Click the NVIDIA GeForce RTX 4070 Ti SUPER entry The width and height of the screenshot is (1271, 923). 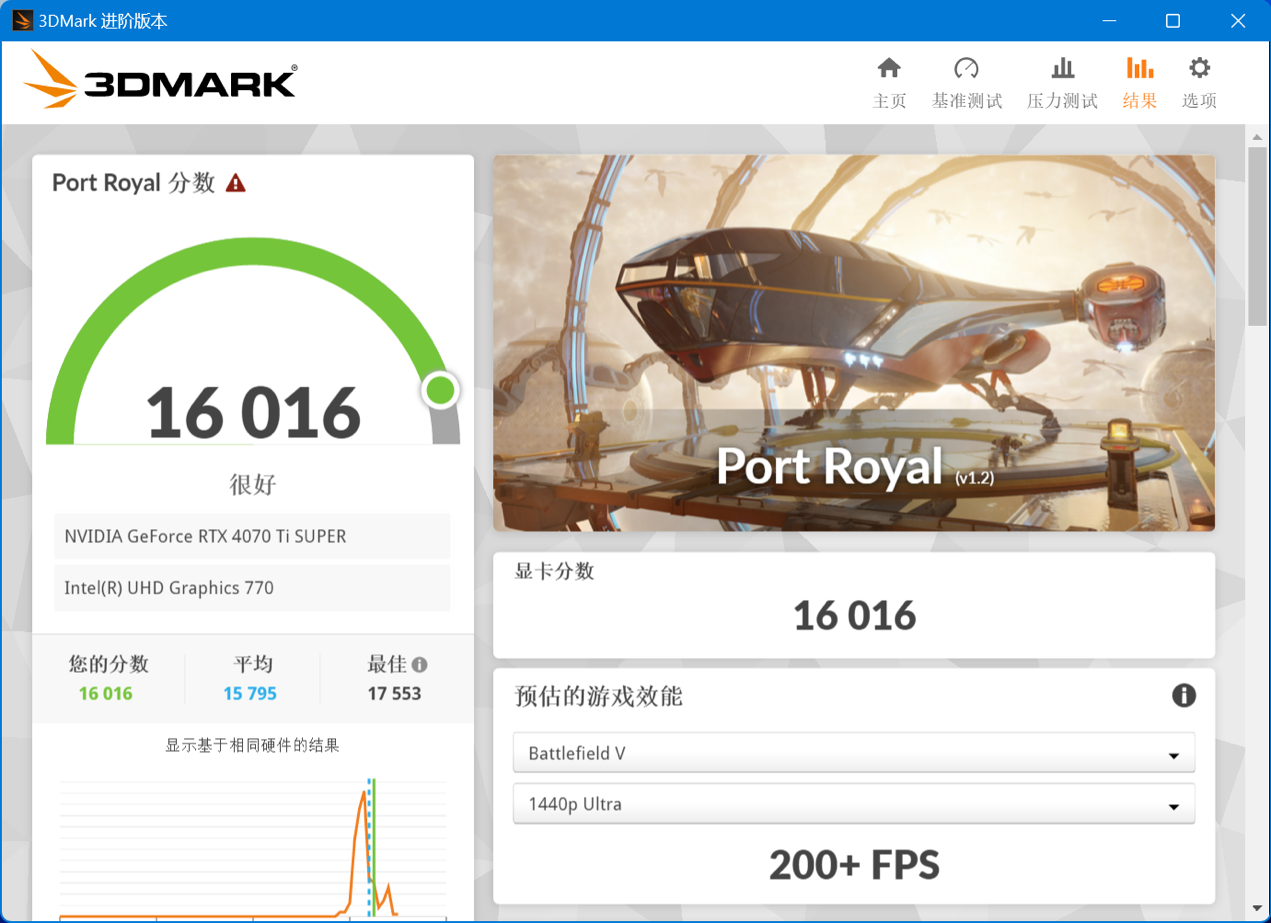point(251,537)
